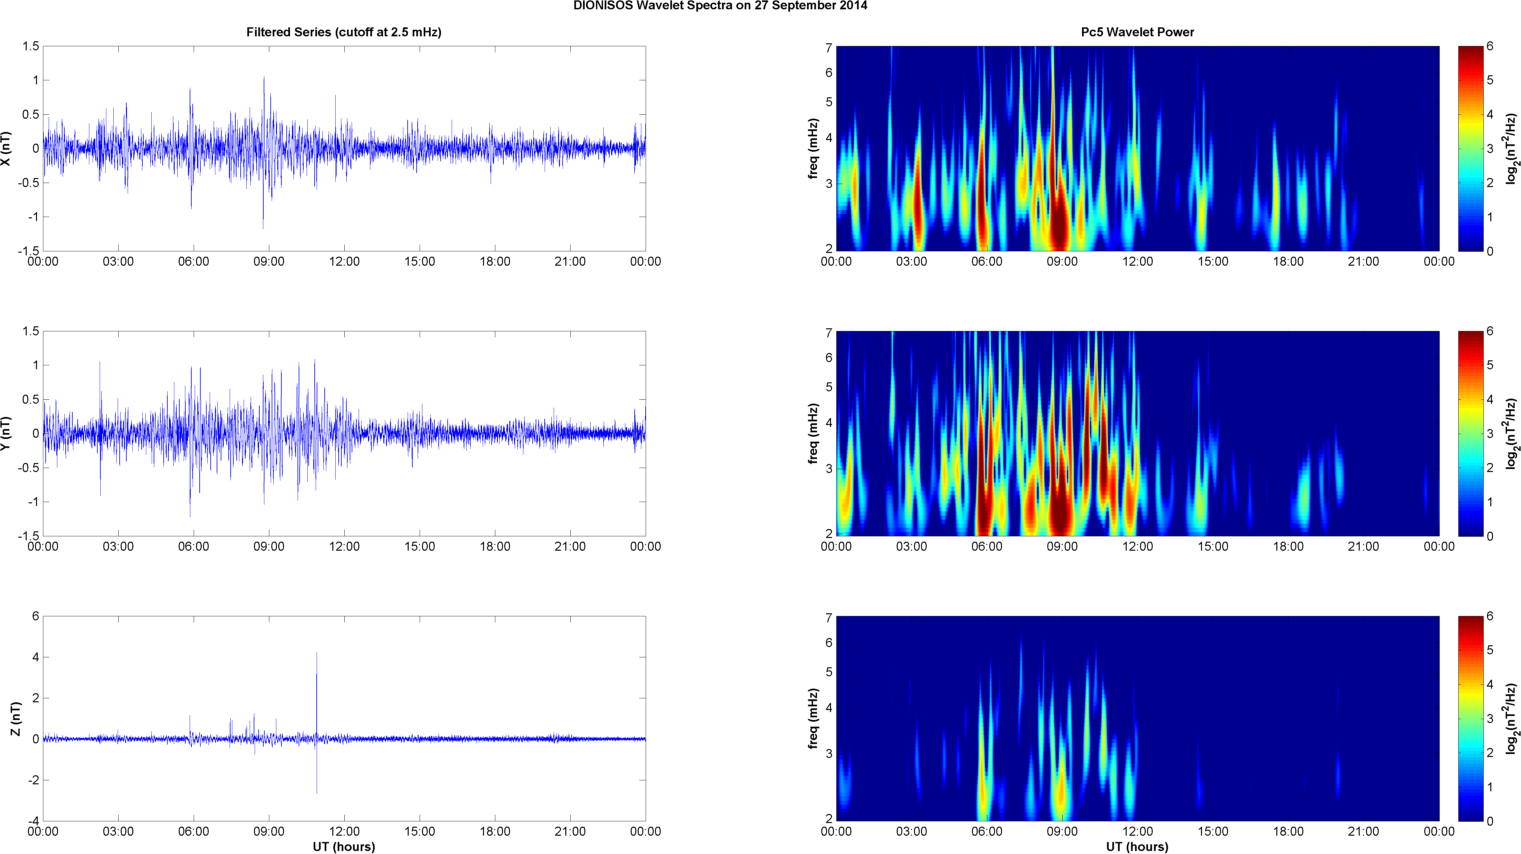This screenshot has width=1521, height=854.
Task: Click the 21:00 tick under the bottom spectrogram
Action: coord(1364,832)
